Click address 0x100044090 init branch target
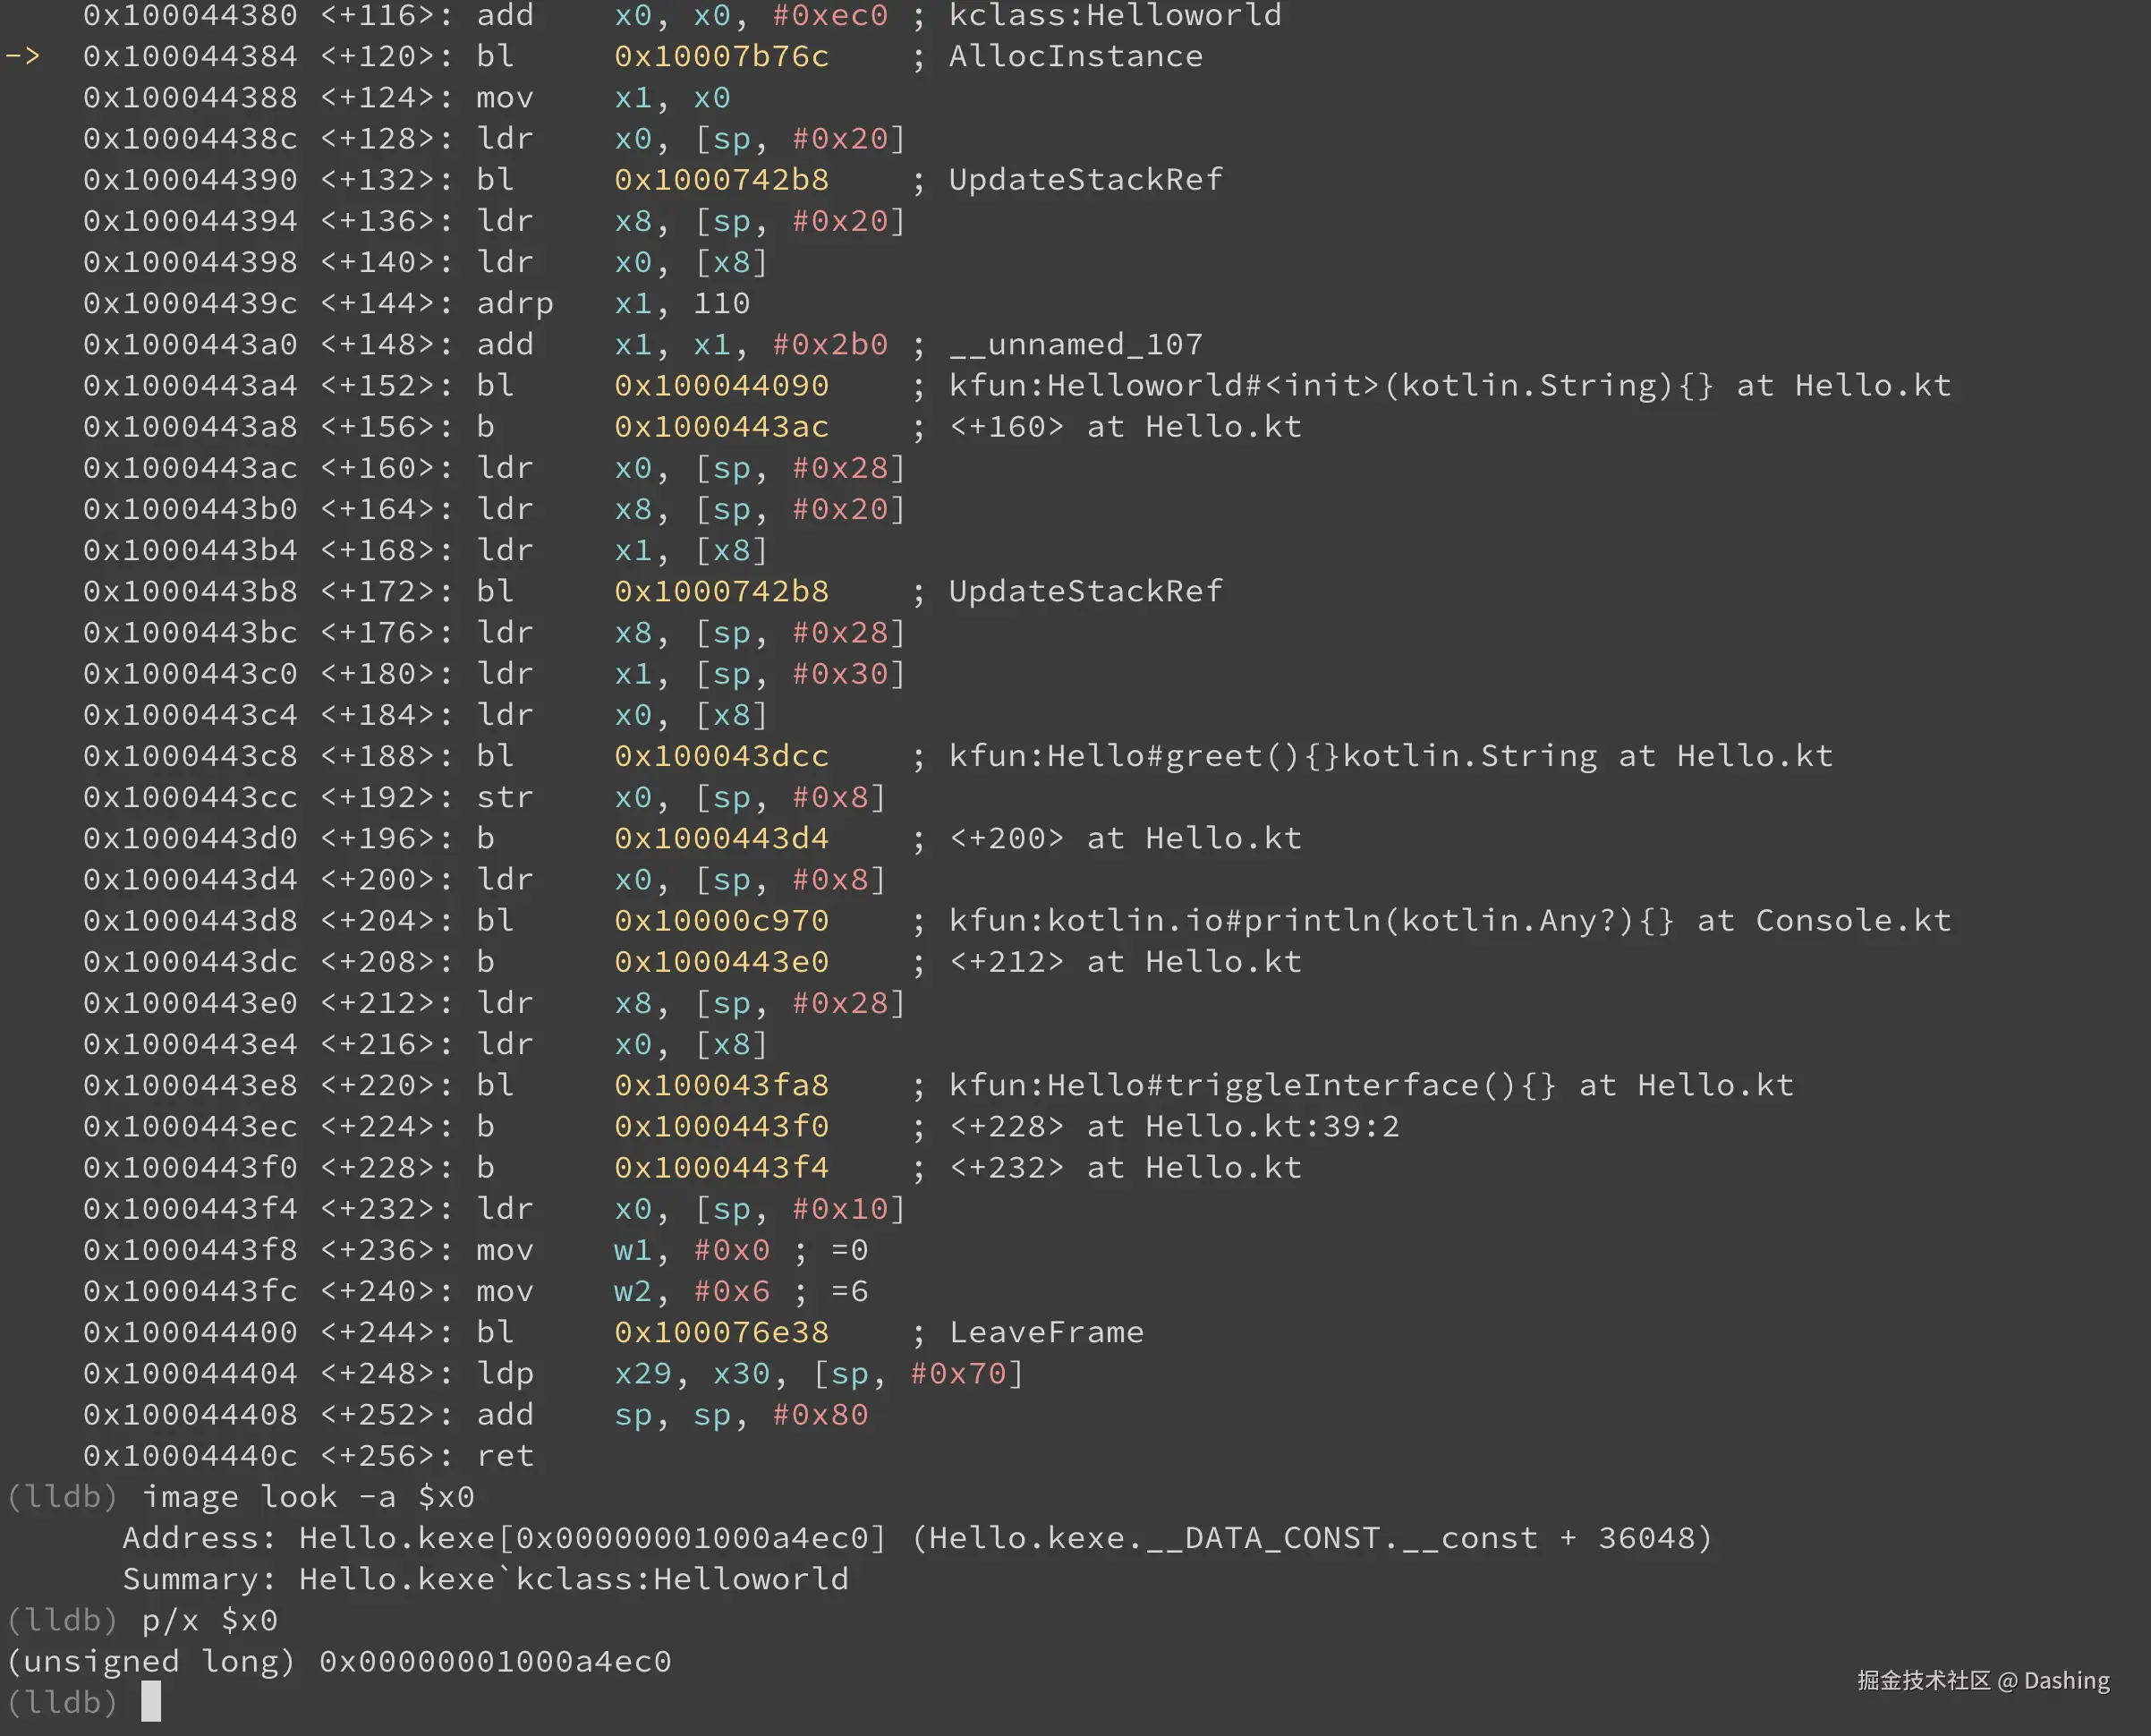This screenshot has width=2151, height=1736. pos(721,386)
